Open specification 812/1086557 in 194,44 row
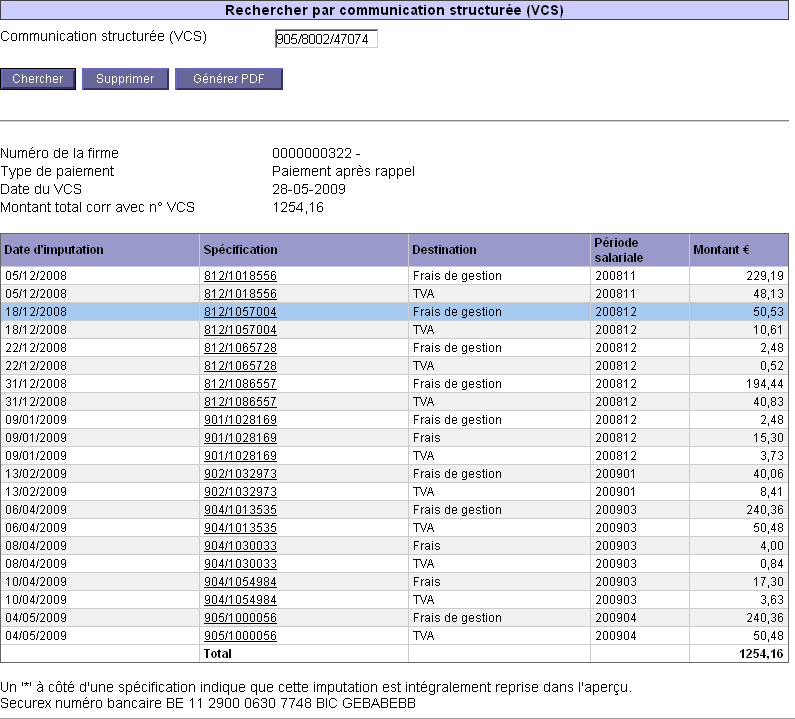This screenshot has height=719, width=795. 240,384
